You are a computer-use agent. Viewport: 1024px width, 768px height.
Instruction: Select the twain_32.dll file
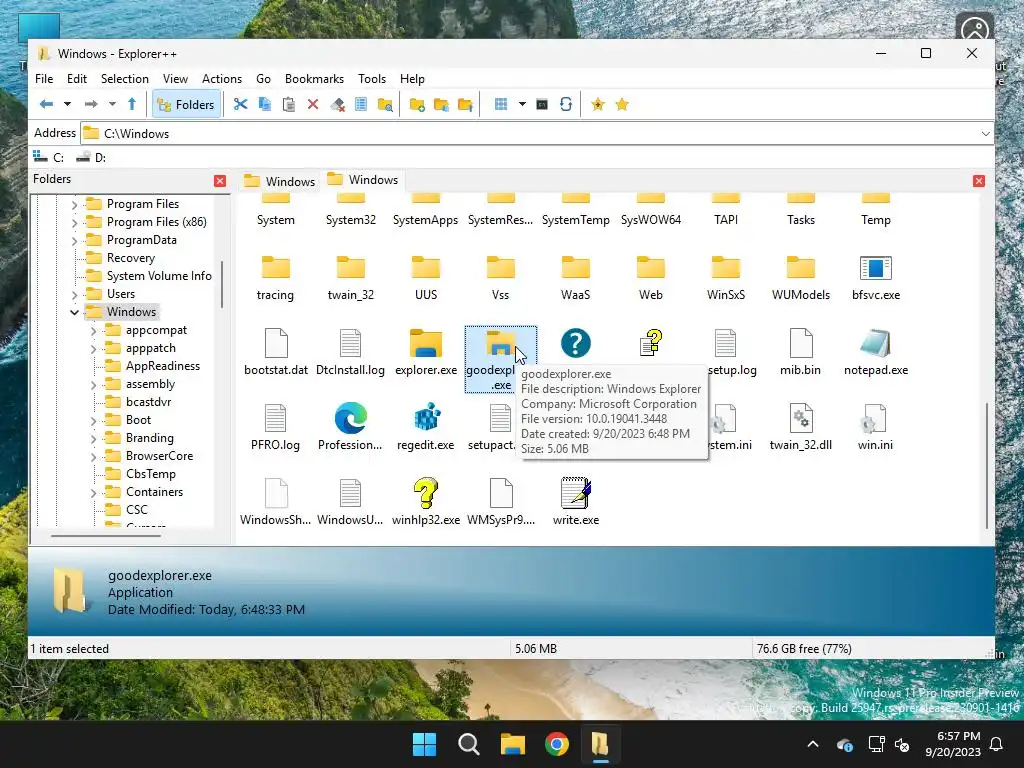(x=801, y=426)
